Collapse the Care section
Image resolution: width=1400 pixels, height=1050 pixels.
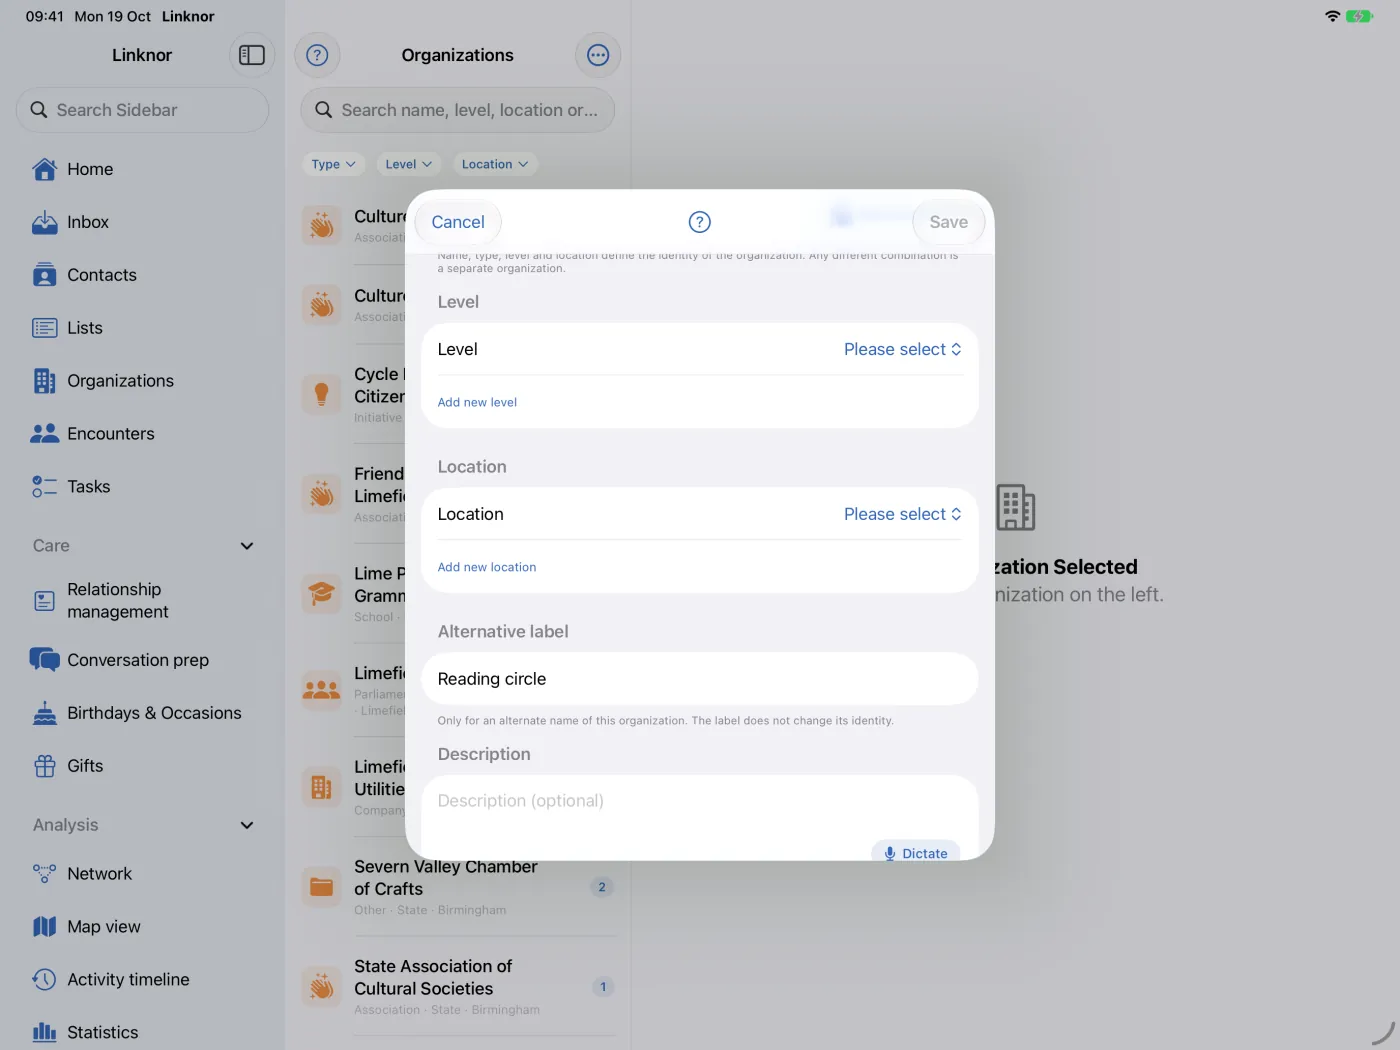click(247, 546)
